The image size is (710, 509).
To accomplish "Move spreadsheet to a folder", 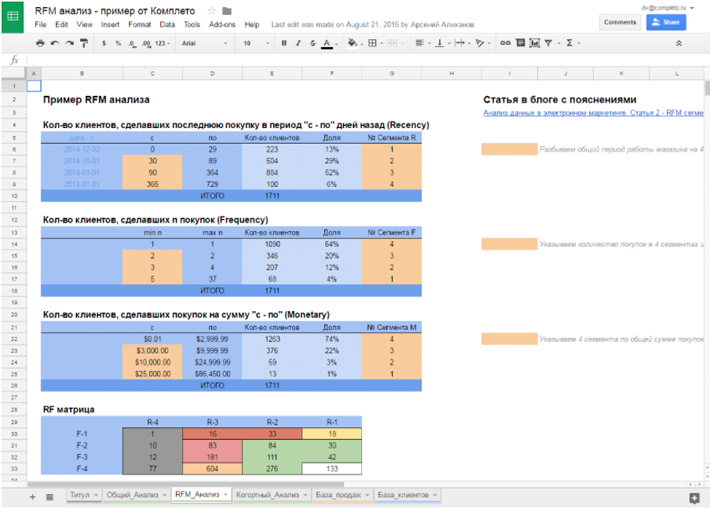I will [227, 11].
